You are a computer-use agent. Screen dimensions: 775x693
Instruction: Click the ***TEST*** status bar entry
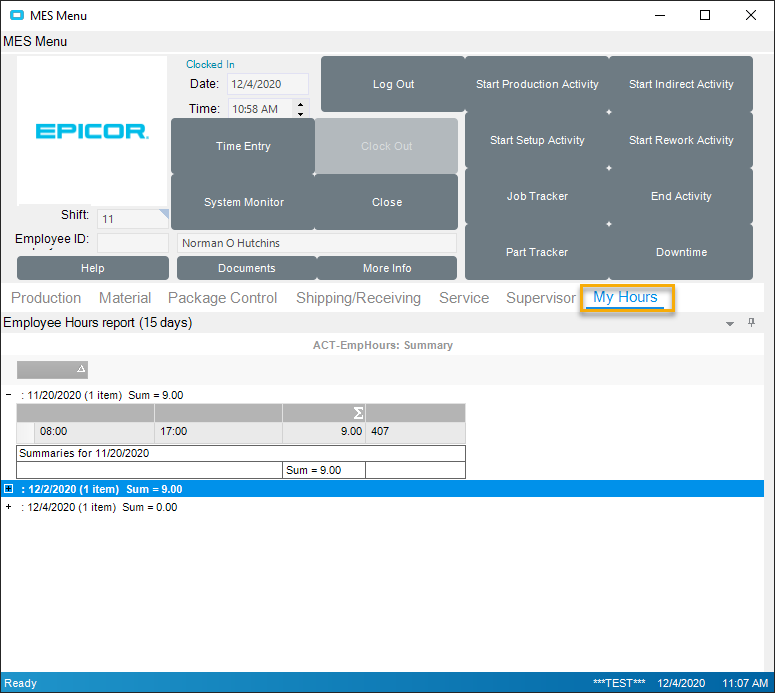(x=619, y=683)
